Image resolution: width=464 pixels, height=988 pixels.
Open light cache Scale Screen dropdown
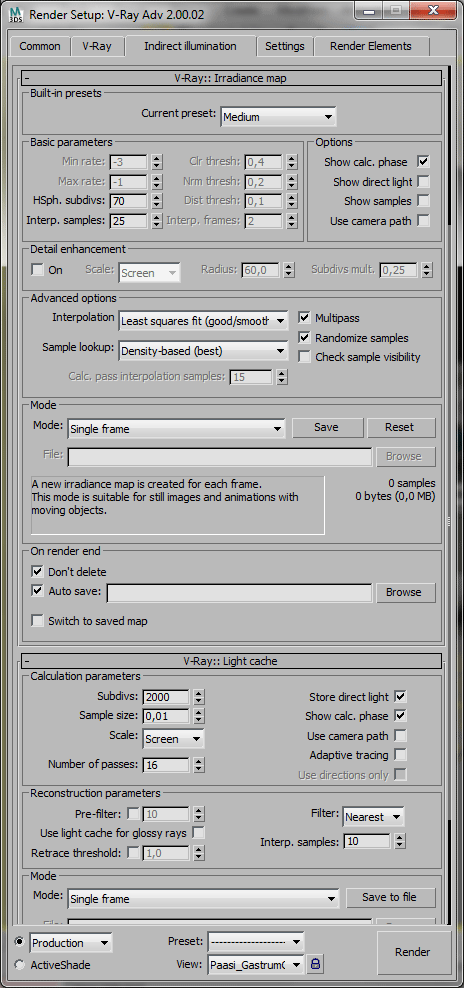click(x=173, y=738)
